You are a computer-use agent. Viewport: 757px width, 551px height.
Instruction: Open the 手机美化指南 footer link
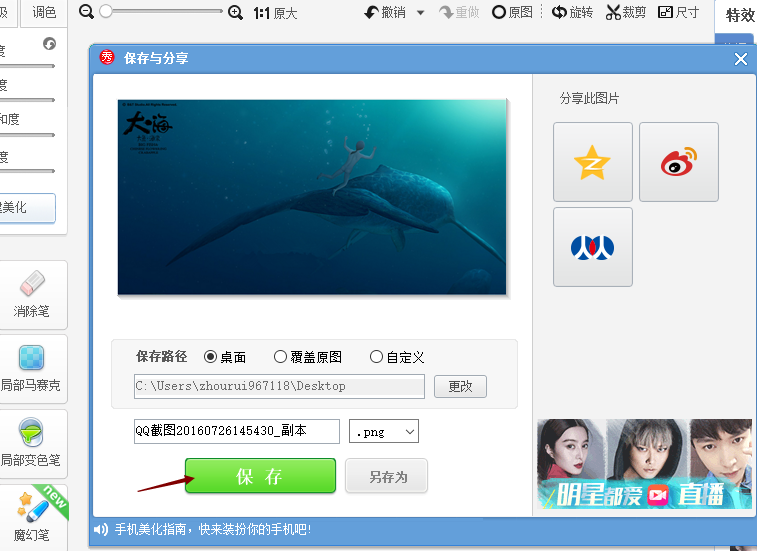[213, 529]
